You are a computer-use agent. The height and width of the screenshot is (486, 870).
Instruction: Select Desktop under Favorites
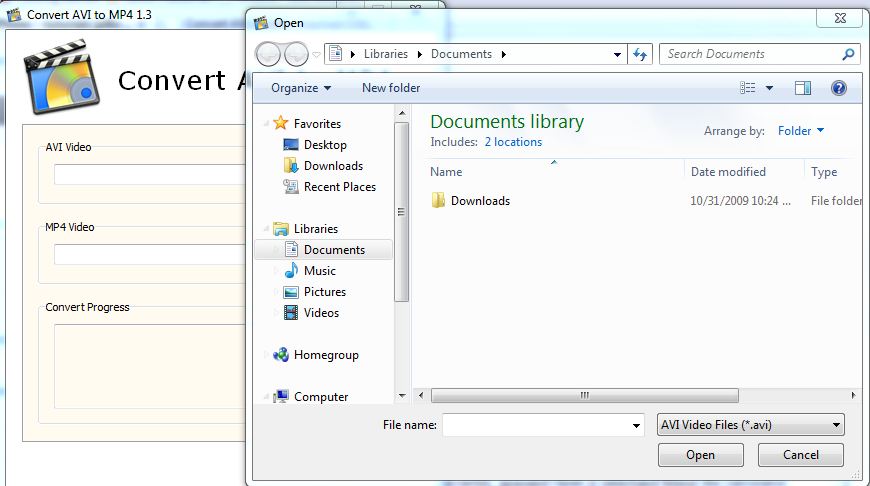pyautogui.click(x=325, y=145)
